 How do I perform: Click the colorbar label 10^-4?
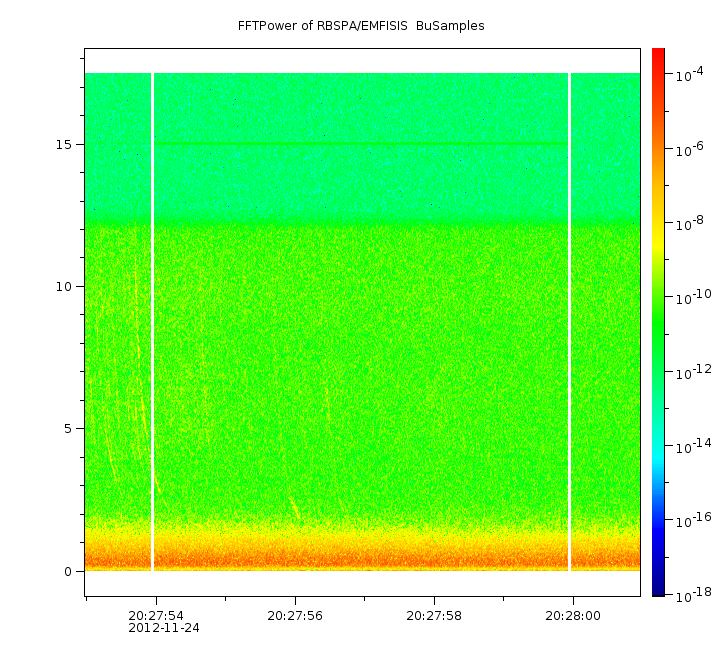coord(685,74)
